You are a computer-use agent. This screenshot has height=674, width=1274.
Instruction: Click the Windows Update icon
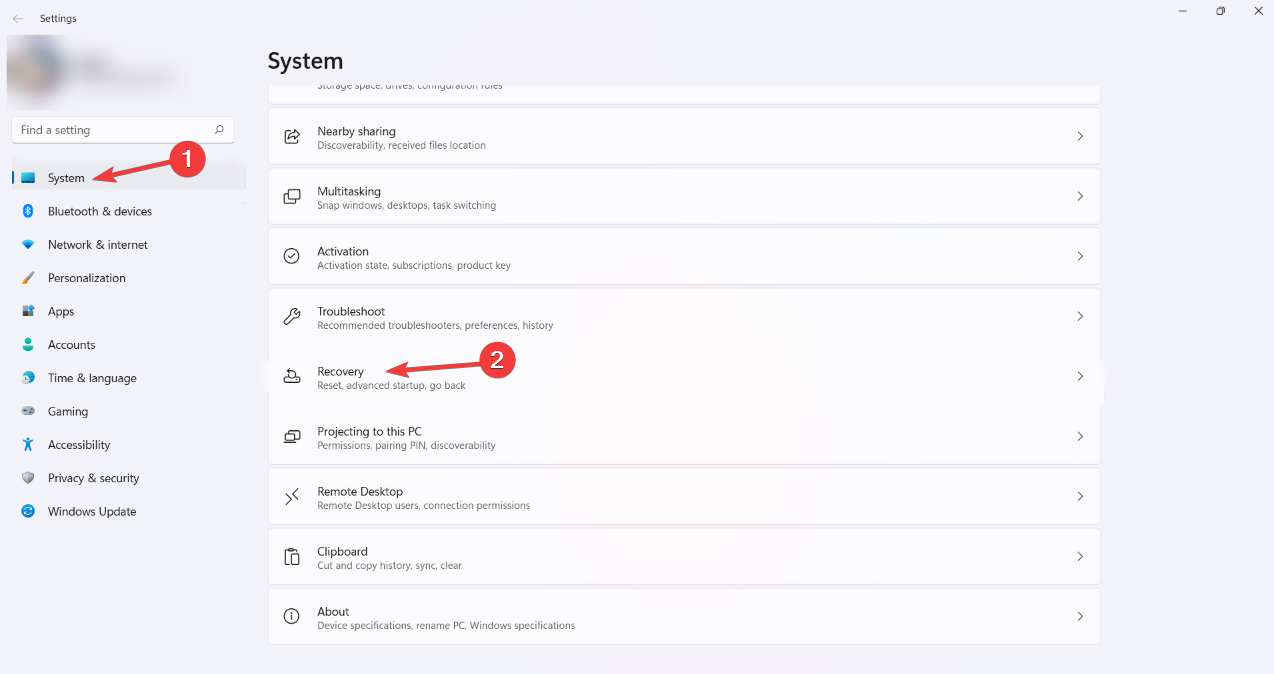tap(28, 512)
